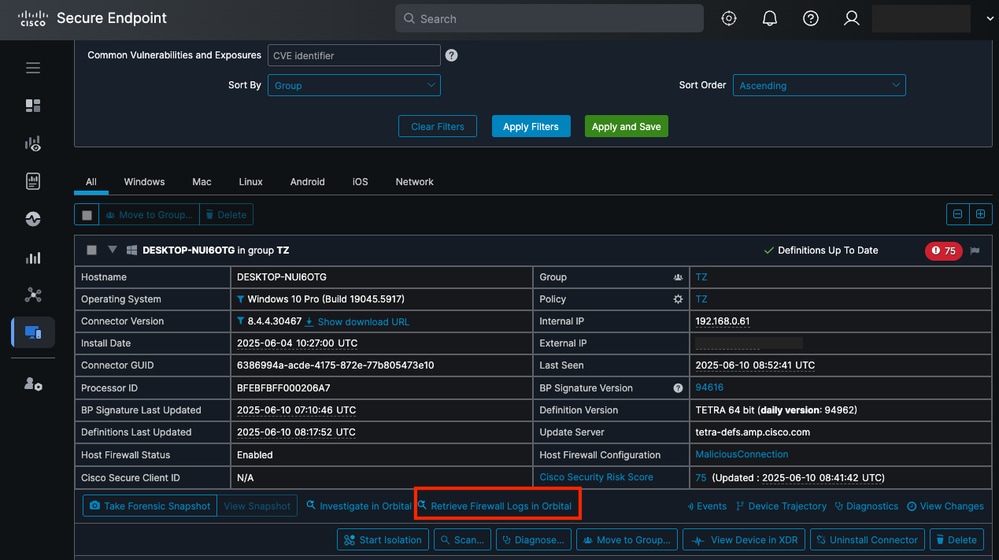Expand all computers with plus icon

[x=981, y=214]
